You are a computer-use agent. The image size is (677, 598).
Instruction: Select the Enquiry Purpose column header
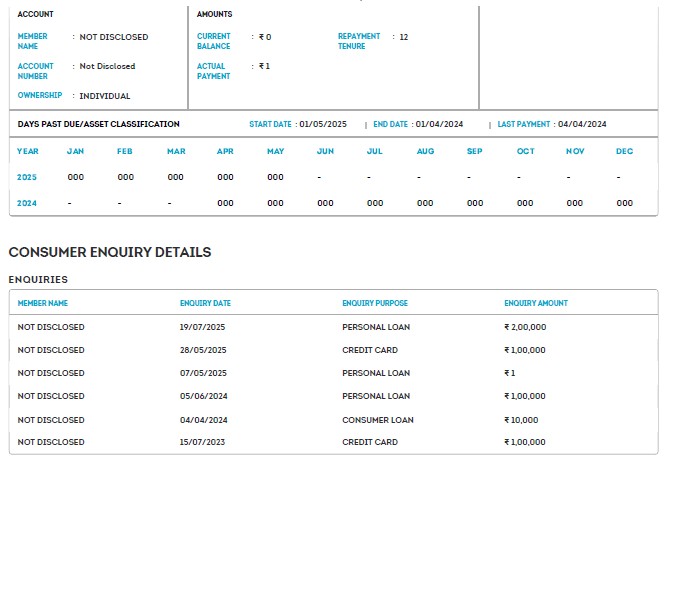(375, 303)
